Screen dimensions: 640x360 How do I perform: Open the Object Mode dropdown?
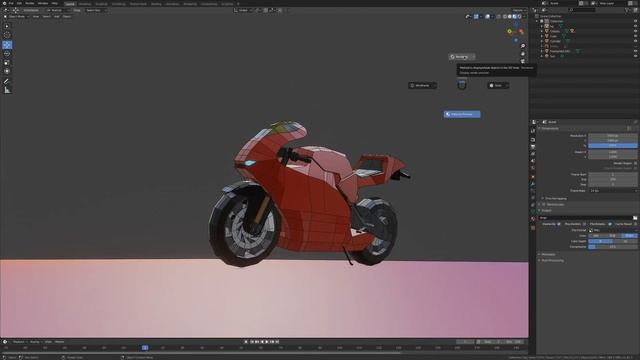coord(16,17)
